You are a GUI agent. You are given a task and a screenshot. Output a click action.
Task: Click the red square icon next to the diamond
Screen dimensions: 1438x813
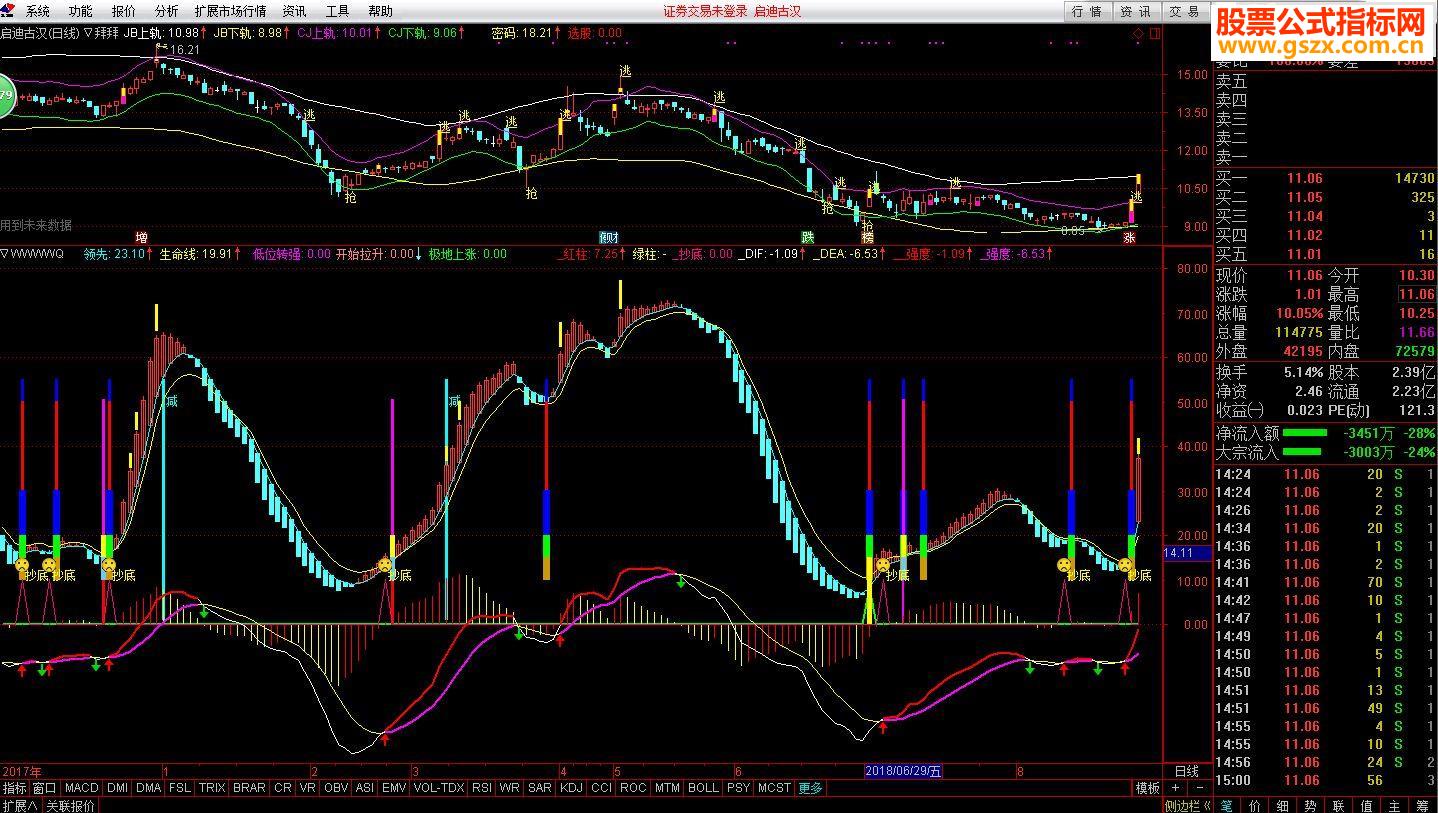(1155, 33)
